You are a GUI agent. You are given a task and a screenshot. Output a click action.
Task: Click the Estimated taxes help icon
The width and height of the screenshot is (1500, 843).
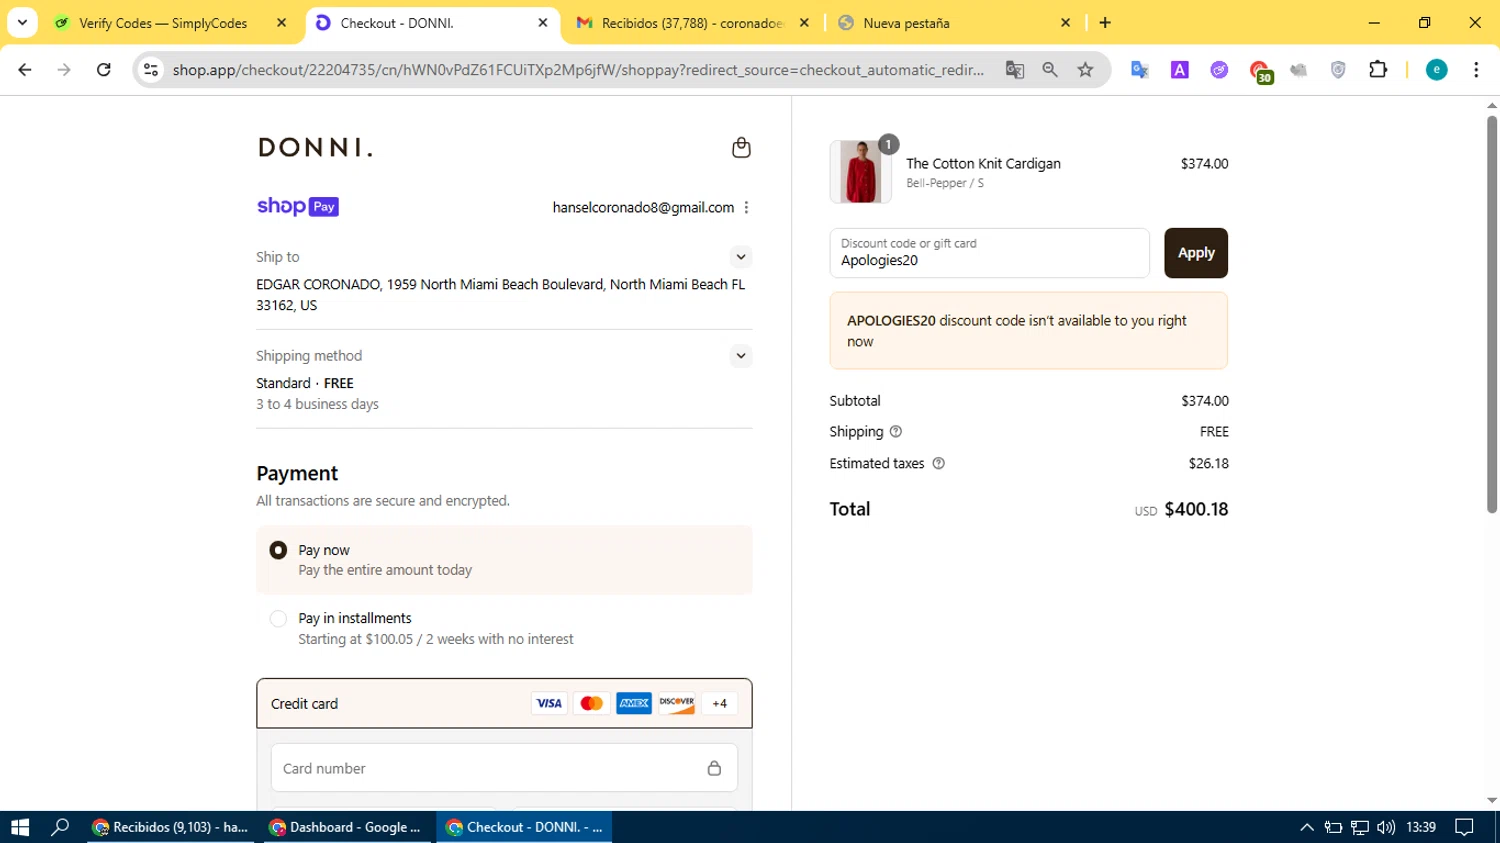[x=938, y=464]
